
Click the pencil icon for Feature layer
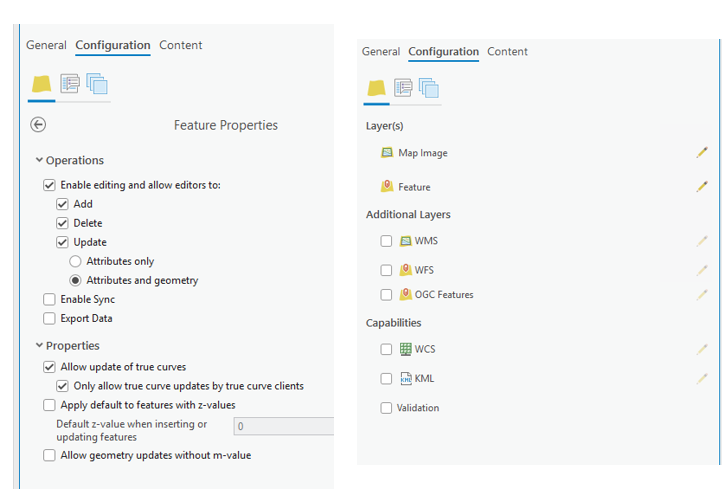tap(702, 187)
